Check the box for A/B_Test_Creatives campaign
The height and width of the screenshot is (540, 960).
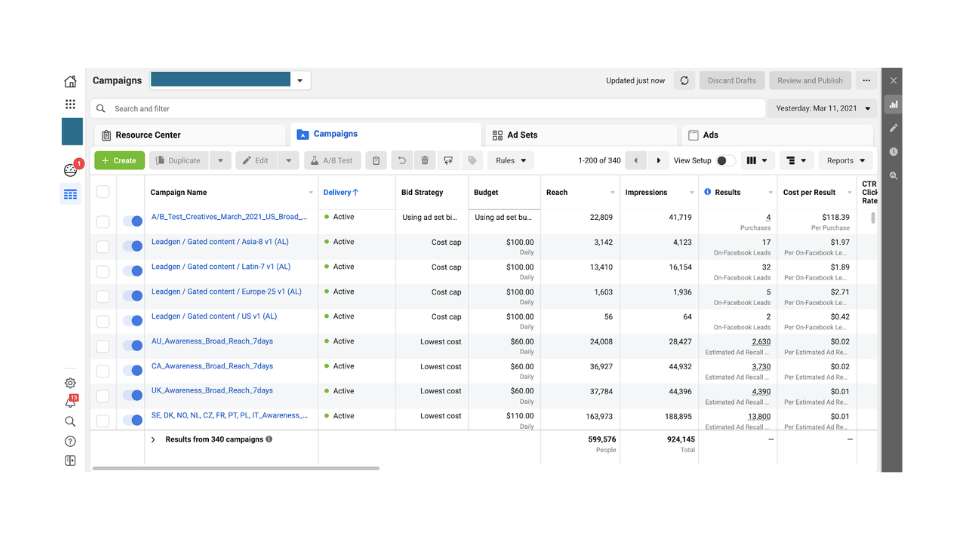103,221
